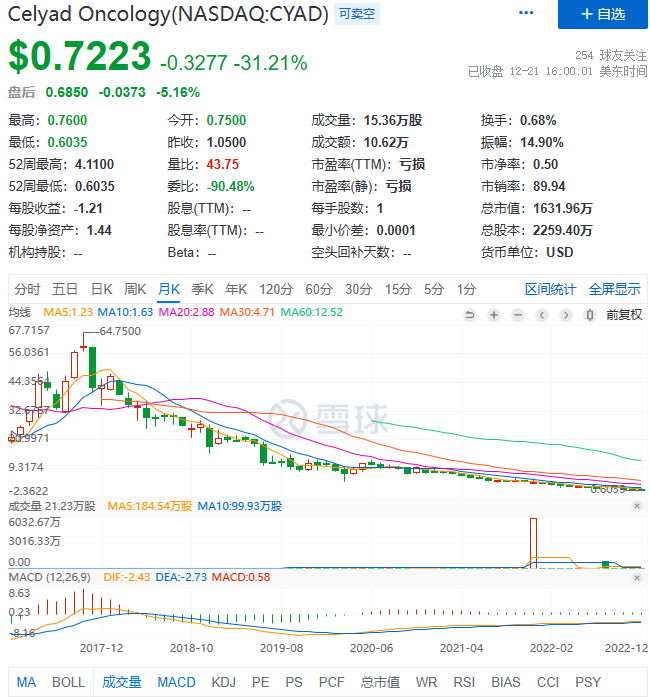This screenshot has height=697, width=650.
Task: Click the 总市值 1631.96万 value
Action: (562, 208)
